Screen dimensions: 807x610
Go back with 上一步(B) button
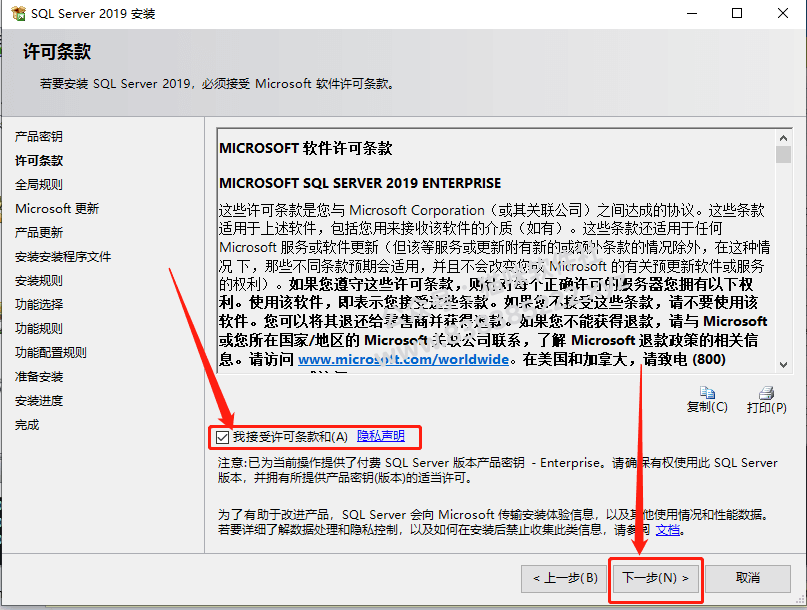click(565, 578)
